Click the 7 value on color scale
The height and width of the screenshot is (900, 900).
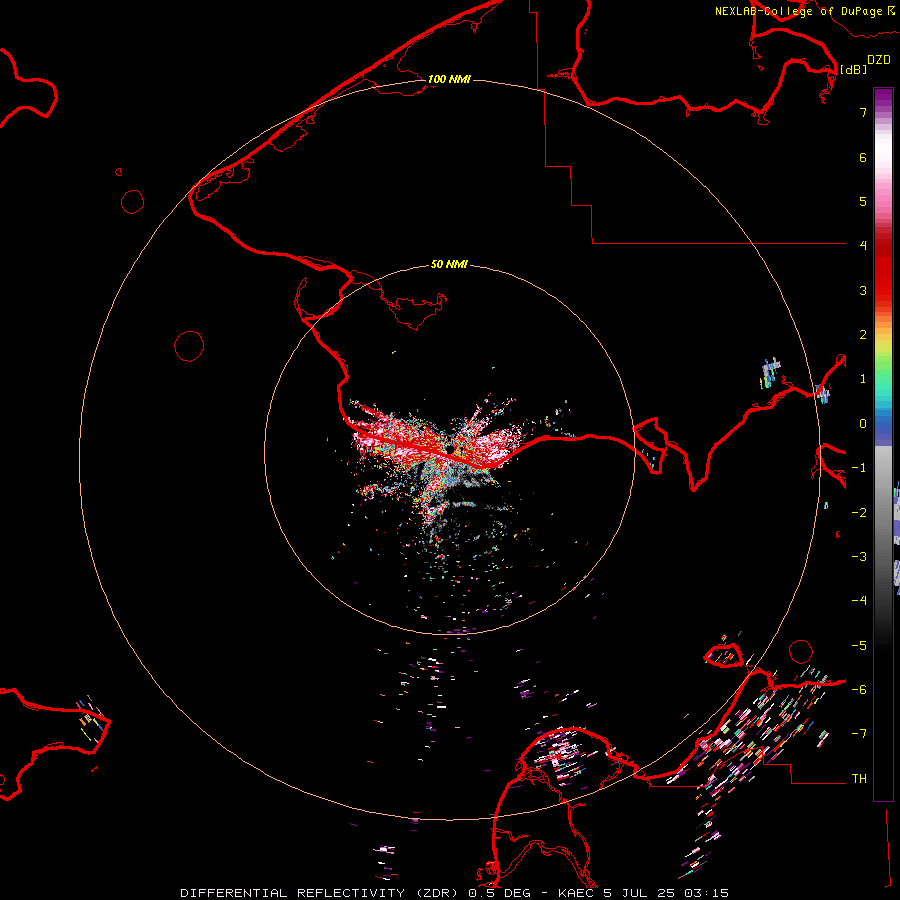(863, 112)
